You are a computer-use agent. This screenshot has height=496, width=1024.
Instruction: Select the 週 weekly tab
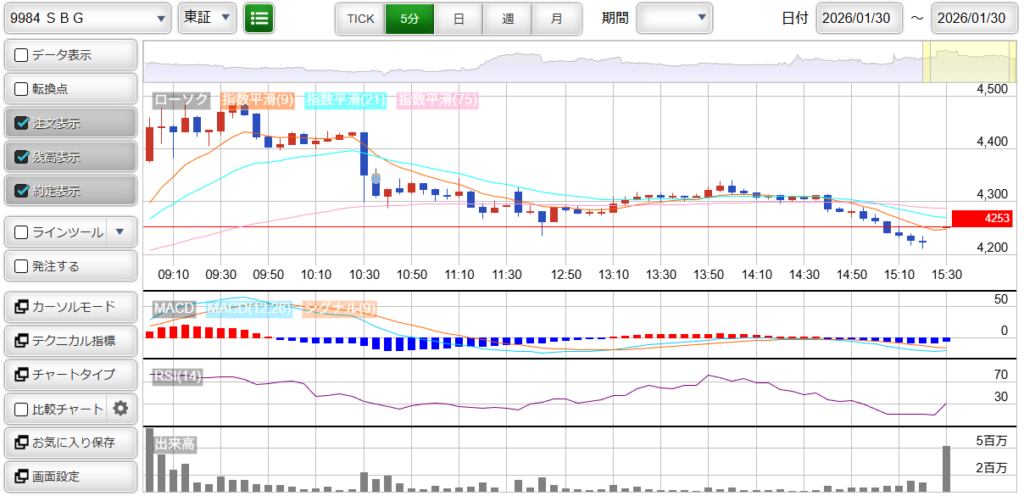pos(508,19)
